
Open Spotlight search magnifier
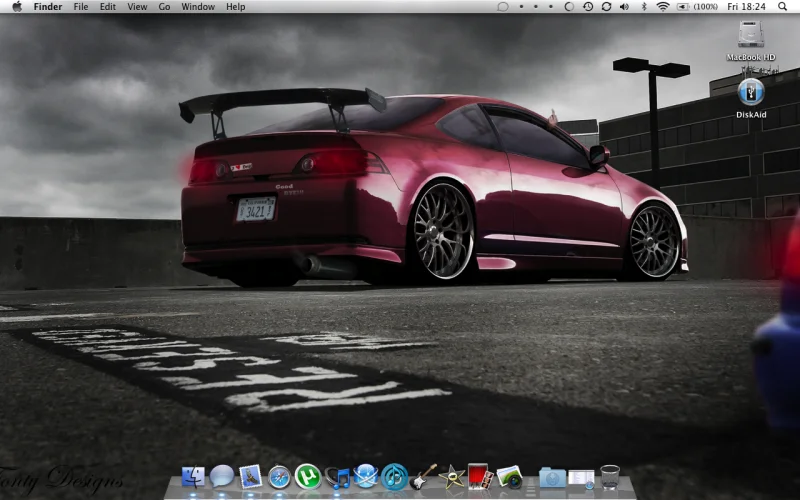782,7
